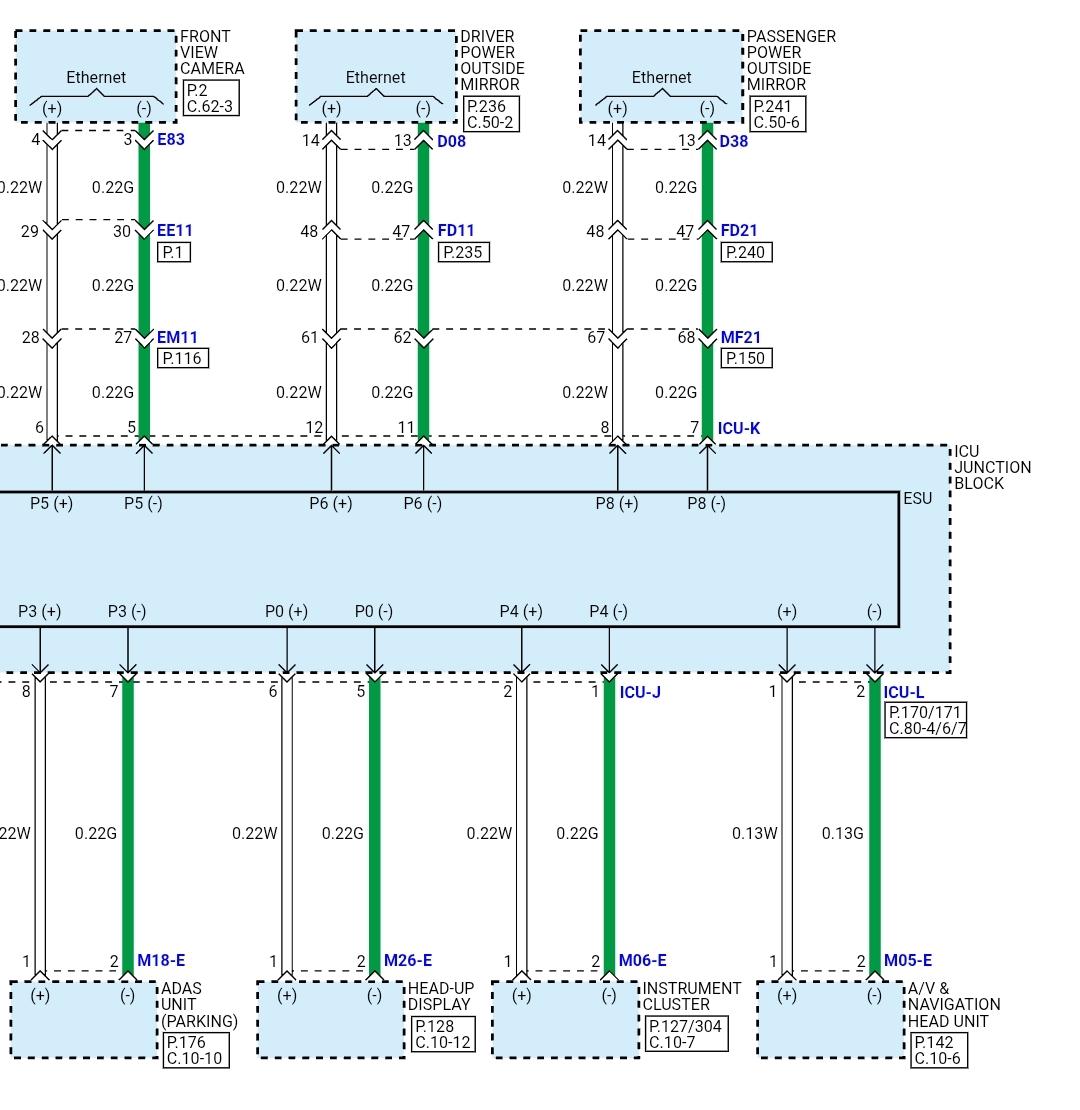Select the ICU-J connector label

[x=640, y=692]
